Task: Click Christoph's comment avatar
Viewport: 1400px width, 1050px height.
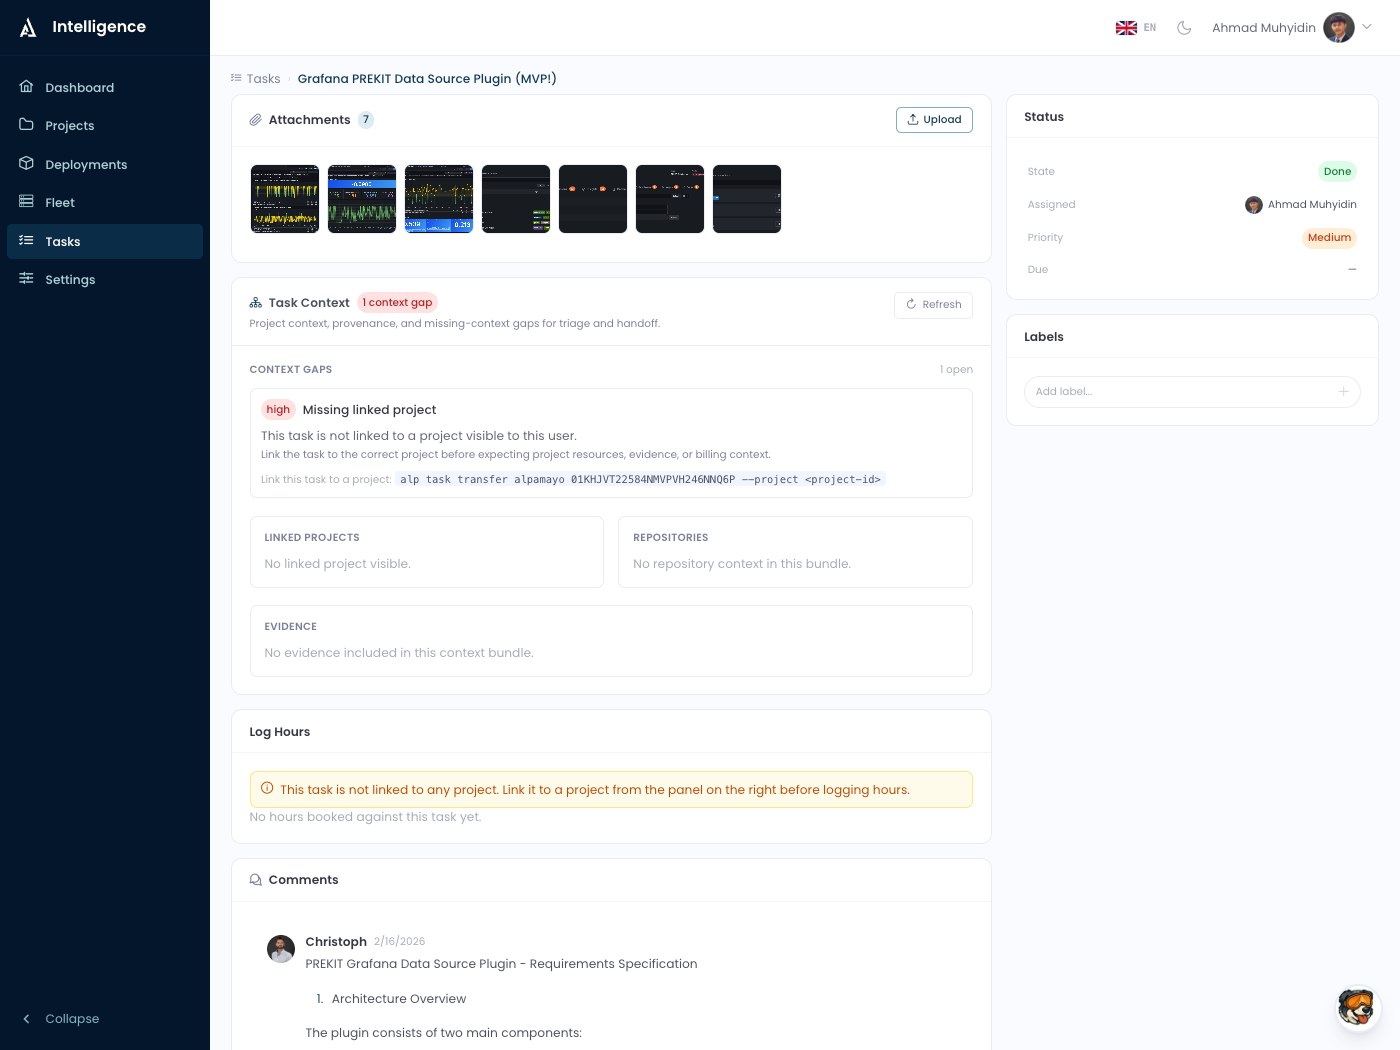Action: click(x=281, y=949)
